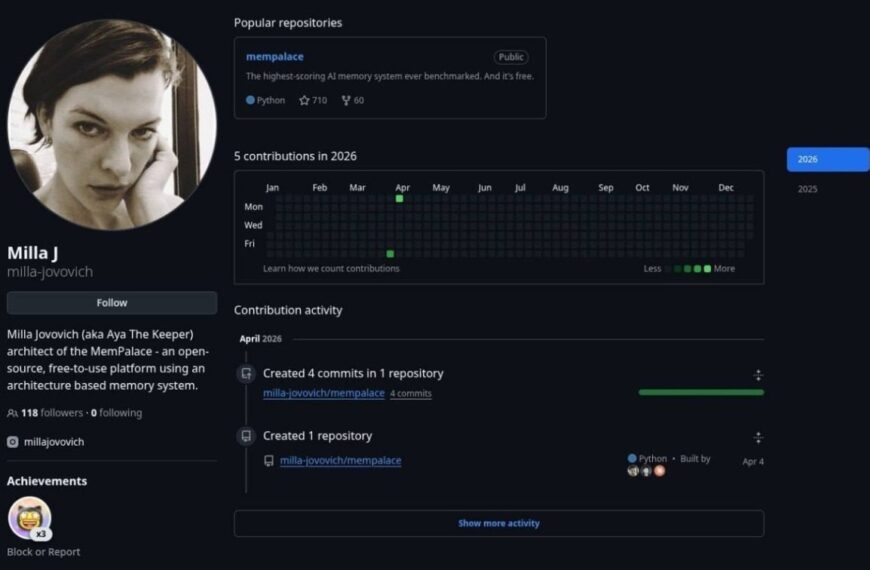Click the first Built by contributor avatar
Viewport: 870px width, 570px height.
click(x=633, y=471)
